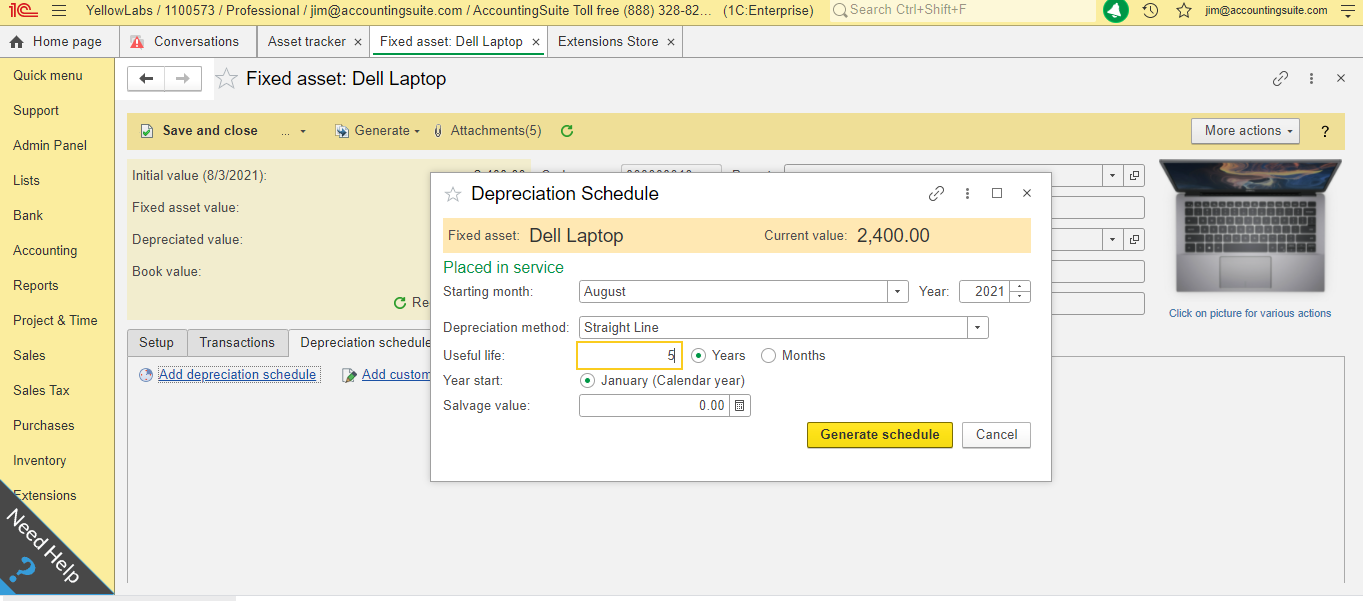Expand the ellipsis toolbar dropdown
Viewport: 1363px width, 601px height.
pos(293,131)
